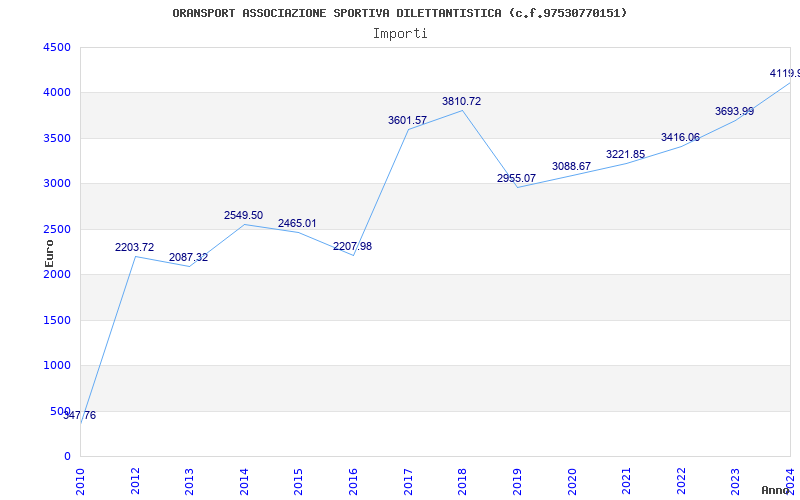This screenshot has height=500, width=800.
Task: Select the data label 3088.67
Action: 571,166
